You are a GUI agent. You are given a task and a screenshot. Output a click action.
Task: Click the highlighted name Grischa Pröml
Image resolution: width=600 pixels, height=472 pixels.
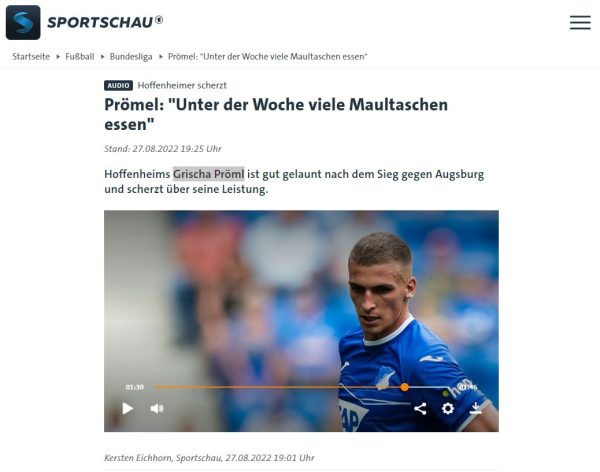click(x=209, y=174)
